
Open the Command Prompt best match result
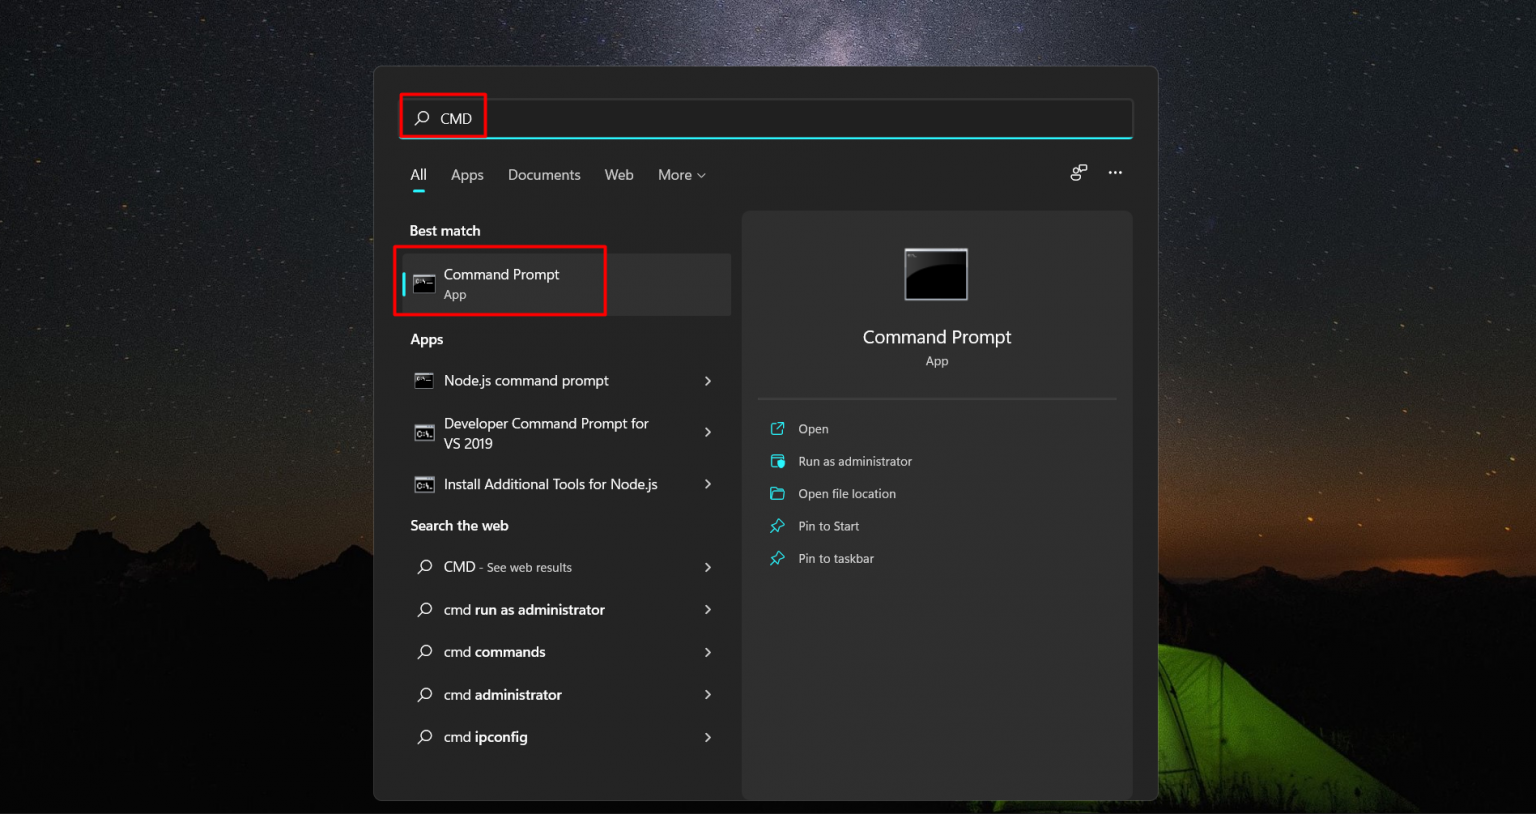[x=566, y=284]
